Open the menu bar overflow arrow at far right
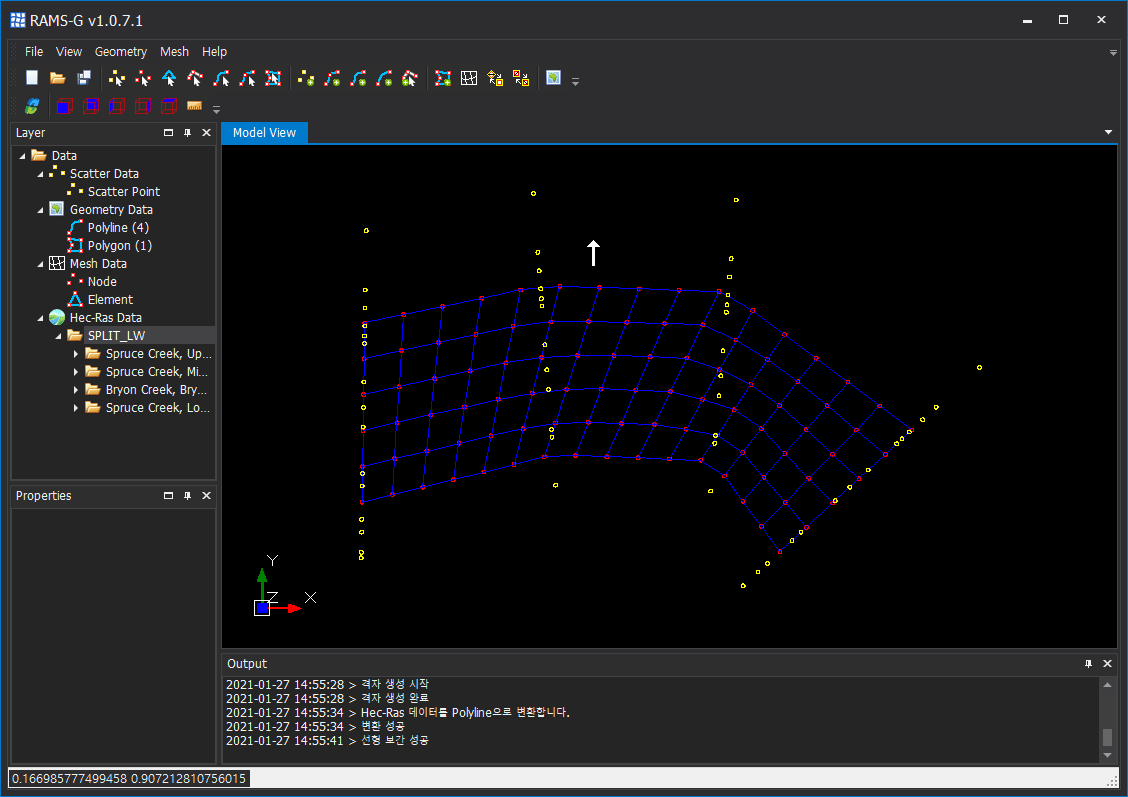The height and width of the screenshot is (797, 1128). click(1113, 53)
